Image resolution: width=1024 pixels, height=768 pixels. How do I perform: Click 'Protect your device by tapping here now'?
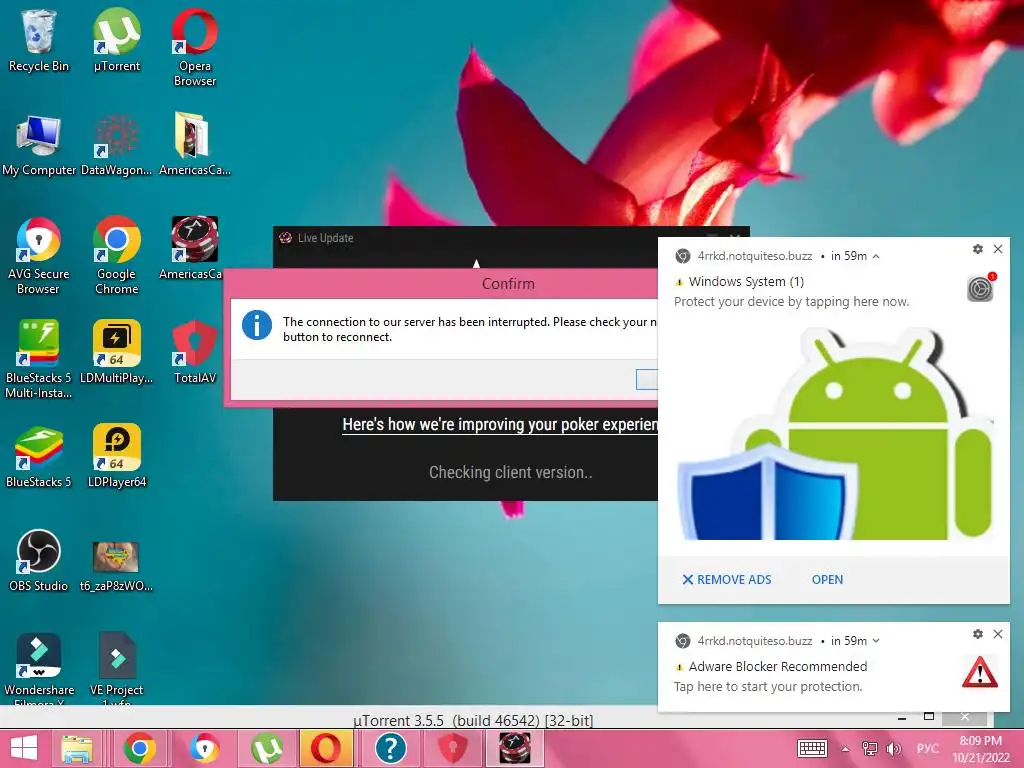click(792, 302)
